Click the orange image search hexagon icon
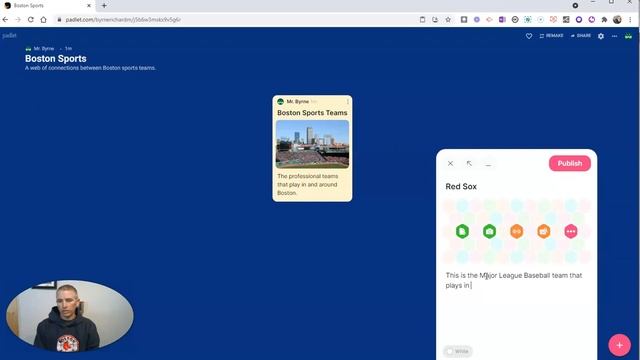 tap(544, 231)
